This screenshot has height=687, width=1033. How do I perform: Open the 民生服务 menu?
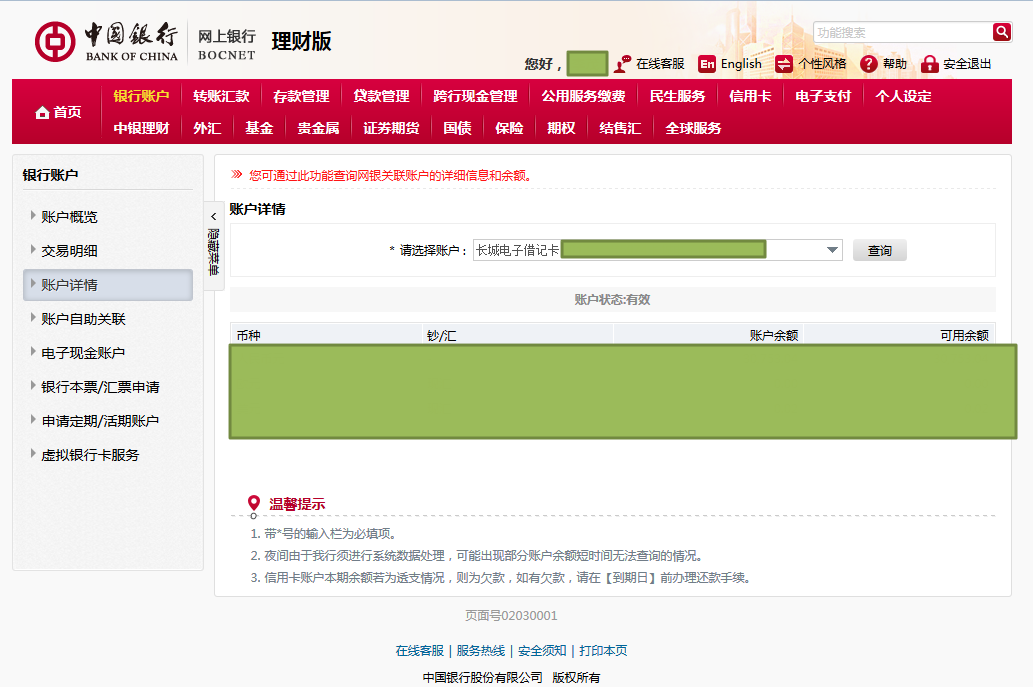[677, 96]
